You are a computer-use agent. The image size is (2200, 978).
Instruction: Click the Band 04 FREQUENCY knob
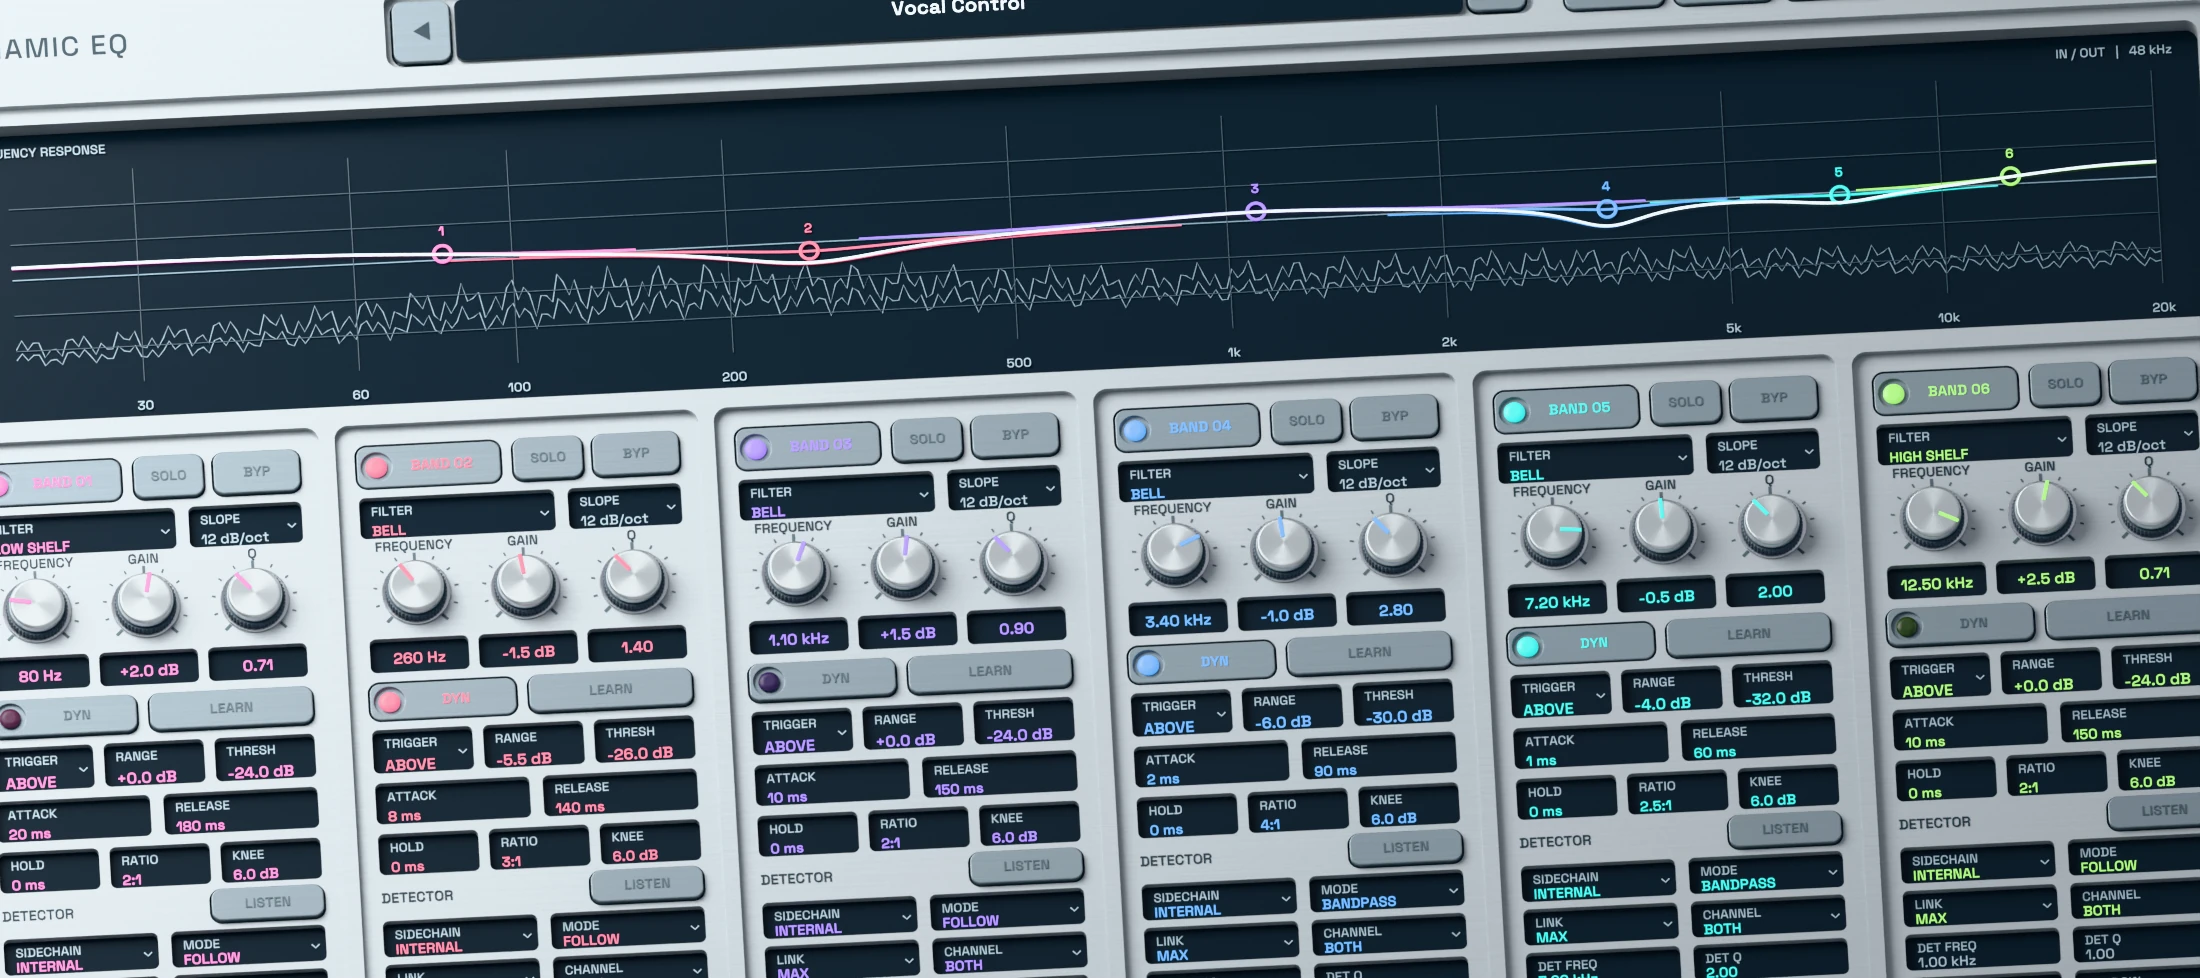(x=1175, y=551)
